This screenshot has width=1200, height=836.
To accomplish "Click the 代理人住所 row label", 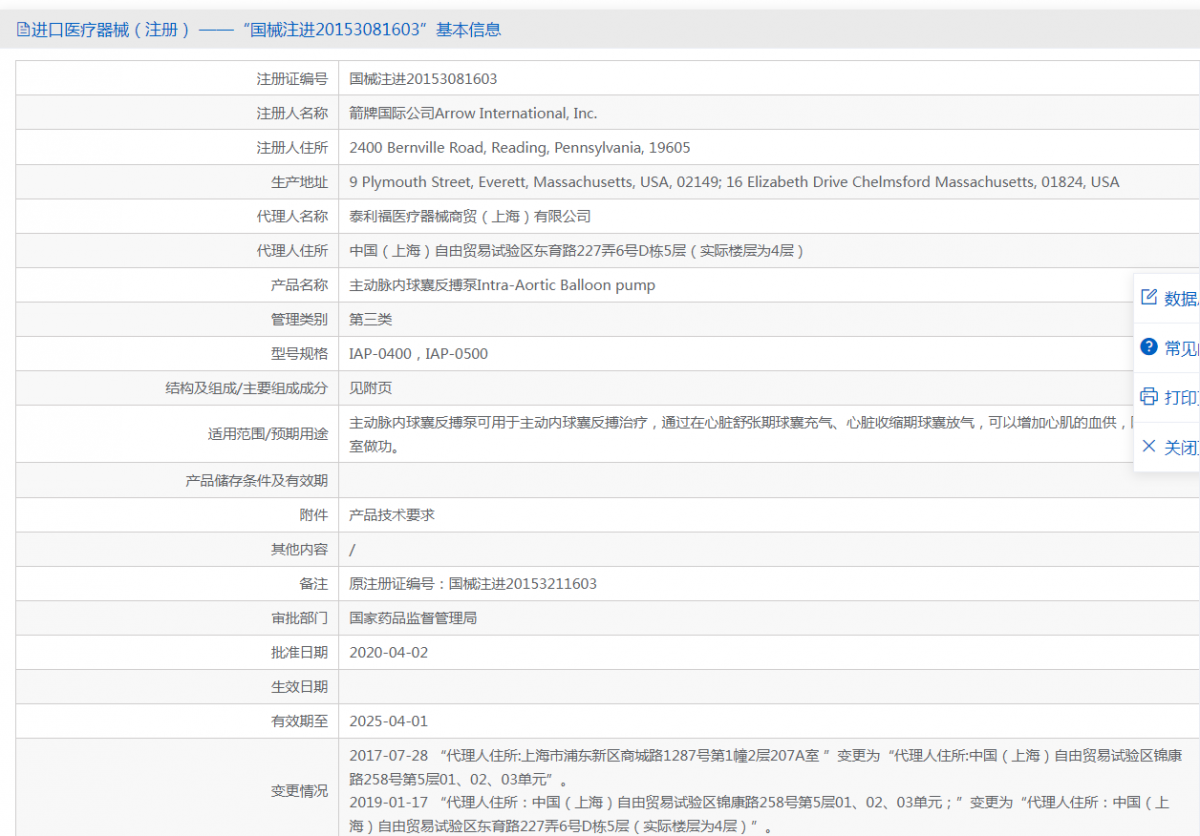I will [x=292, y=251].
